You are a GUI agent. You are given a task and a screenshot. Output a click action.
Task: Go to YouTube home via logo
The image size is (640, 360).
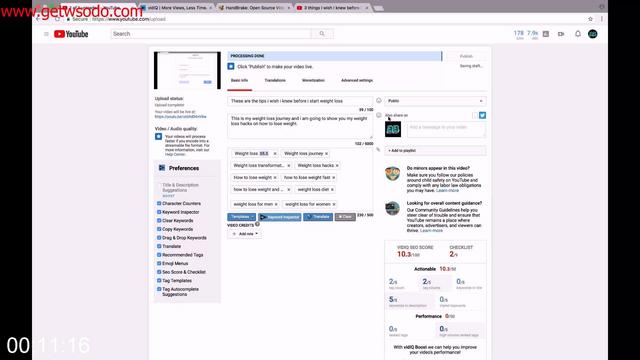tap(71, 34)
